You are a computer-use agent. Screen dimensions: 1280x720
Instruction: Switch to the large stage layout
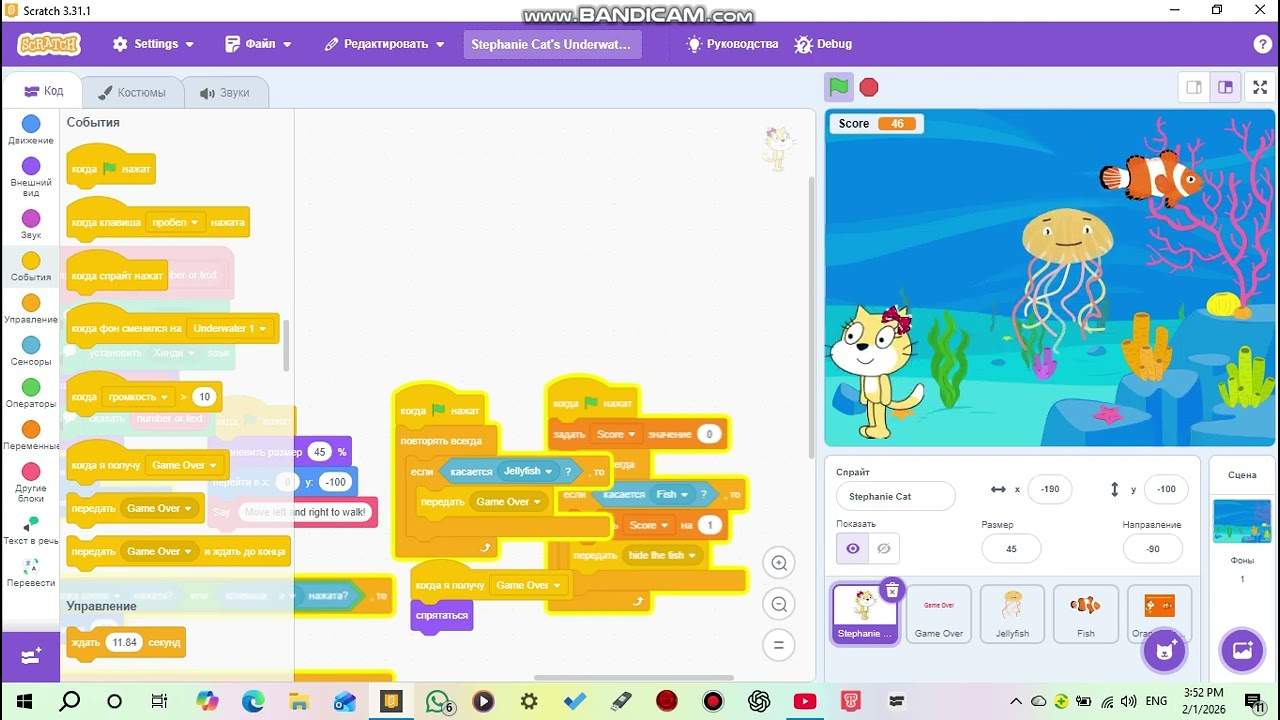click(1225, 87)
